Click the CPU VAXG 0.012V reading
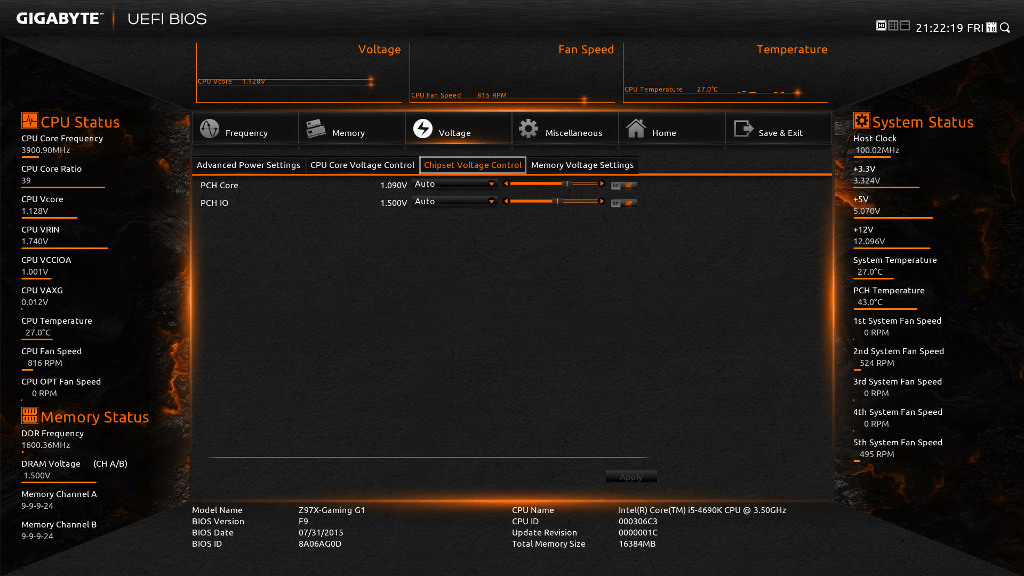 [x=35, y=302]
